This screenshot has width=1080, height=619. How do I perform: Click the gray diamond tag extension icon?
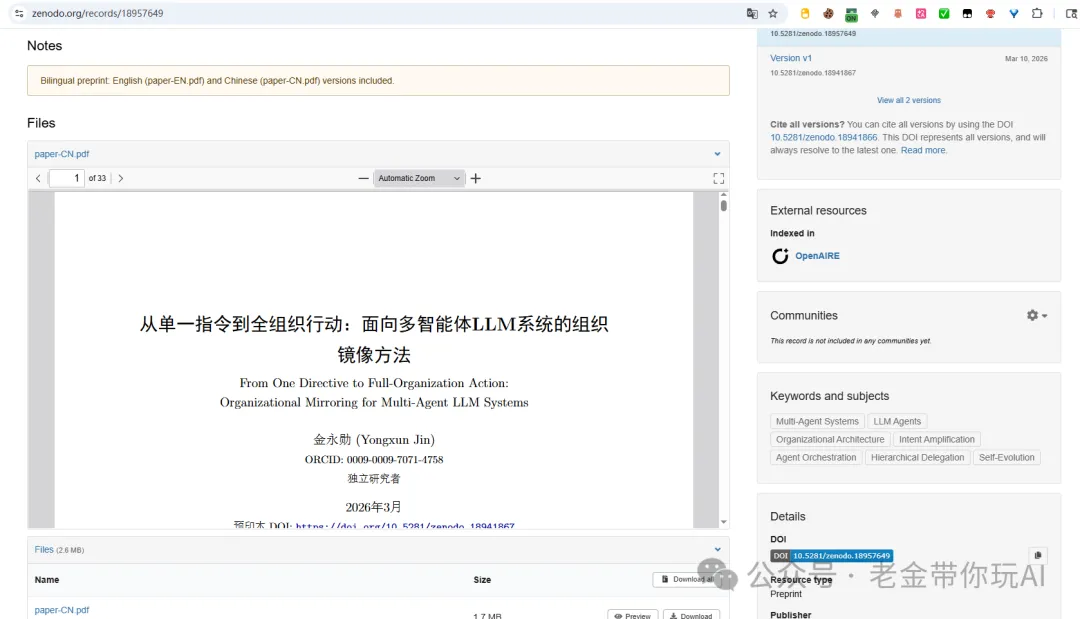click(875, 13)
